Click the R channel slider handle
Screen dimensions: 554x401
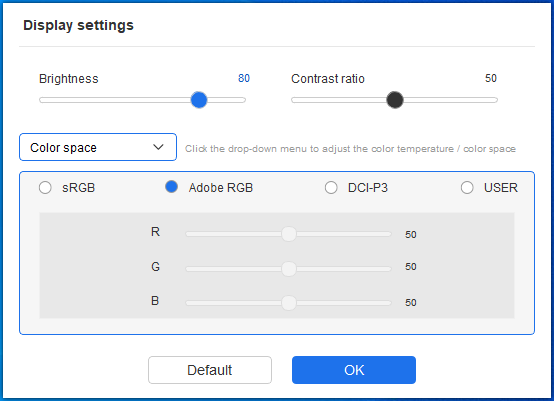[289, 234]
